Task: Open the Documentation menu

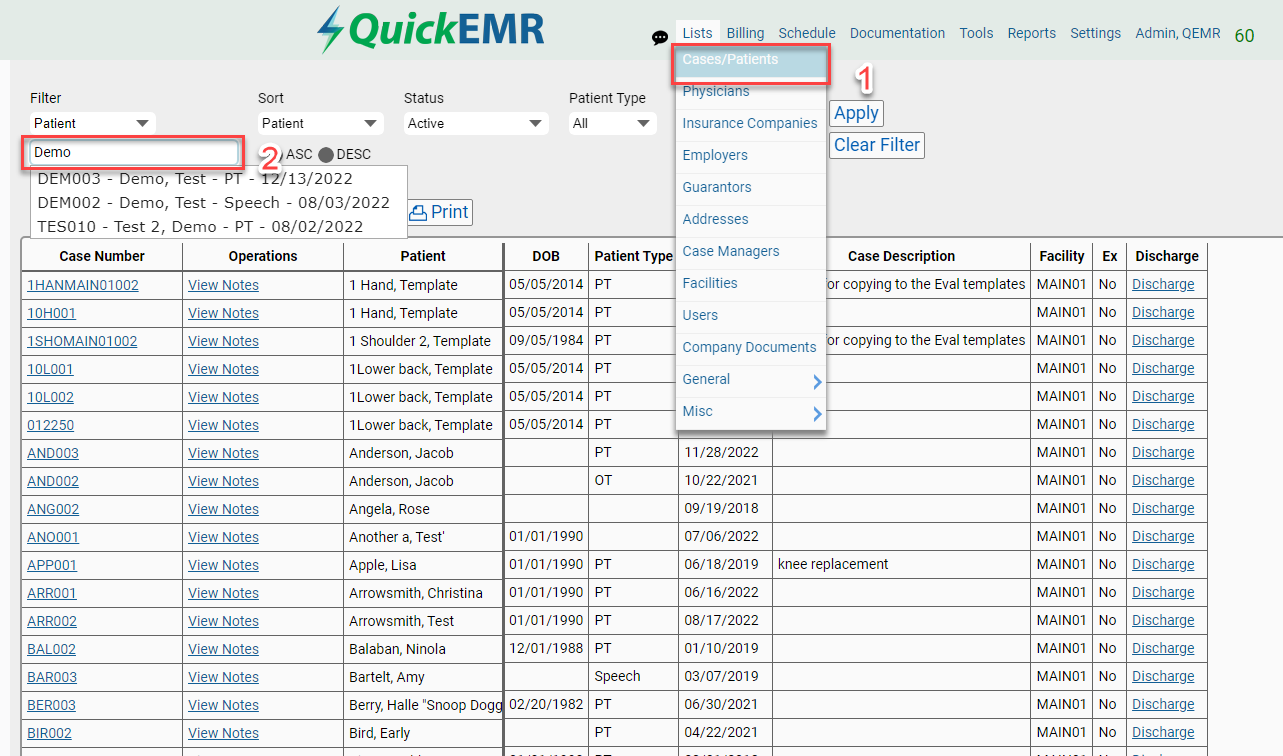Action: click(x=897, y=33)
